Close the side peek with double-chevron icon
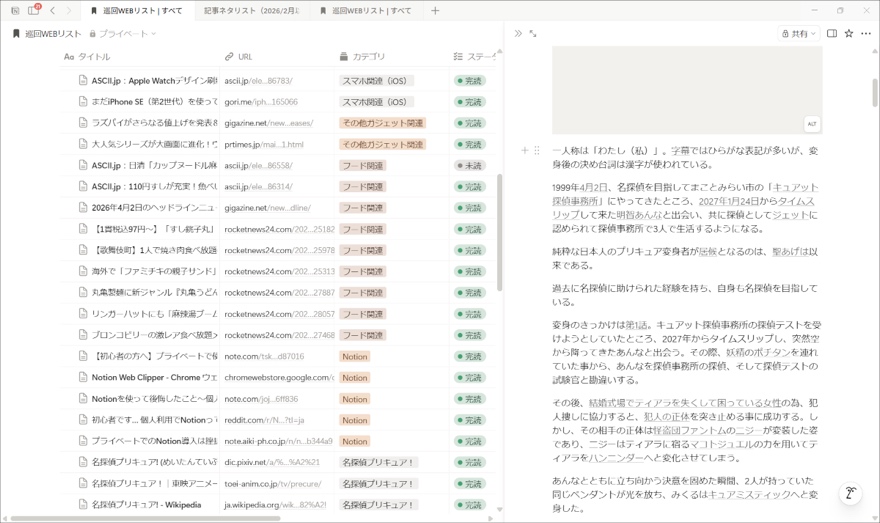Viewport: 880px width, 523px height. tap(518, 34)
